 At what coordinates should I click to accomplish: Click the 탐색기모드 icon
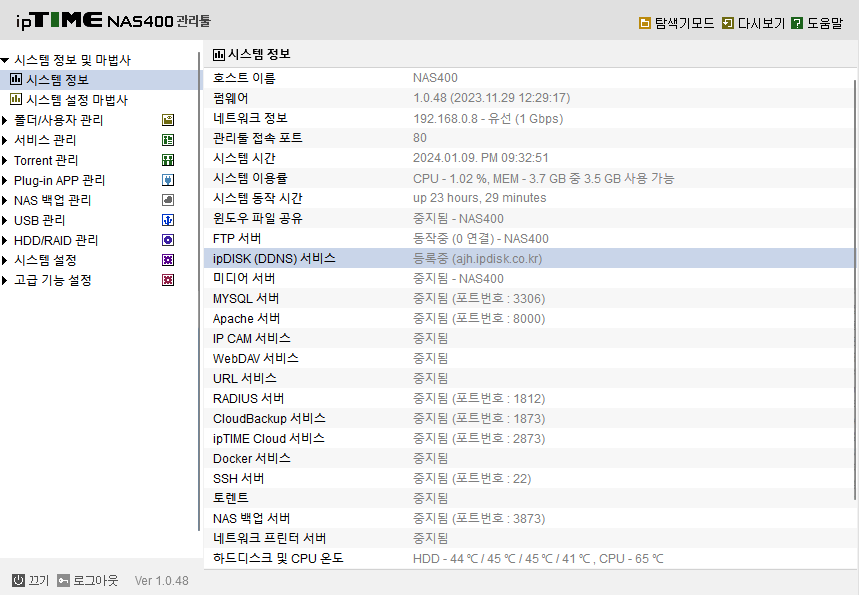(644, 23)
